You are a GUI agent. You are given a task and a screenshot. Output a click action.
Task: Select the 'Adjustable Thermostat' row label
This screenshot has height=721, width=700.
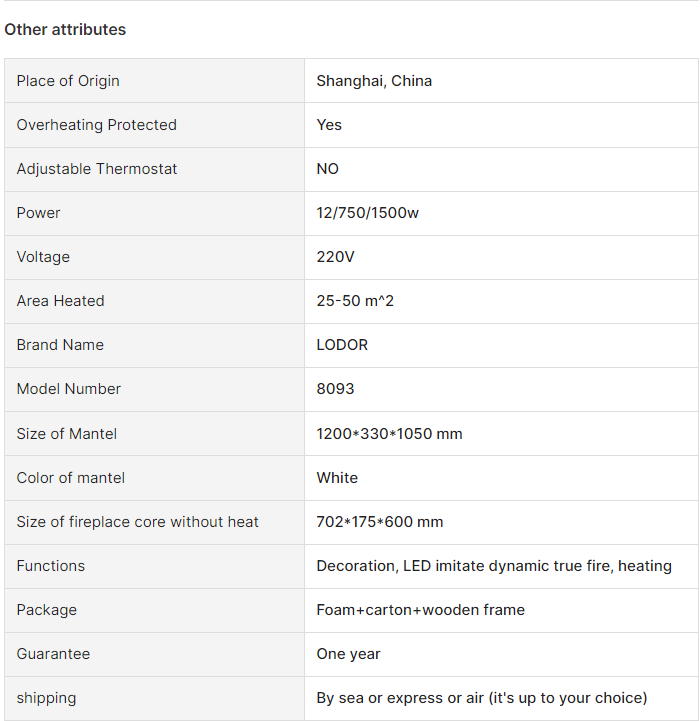coord(97,169)
